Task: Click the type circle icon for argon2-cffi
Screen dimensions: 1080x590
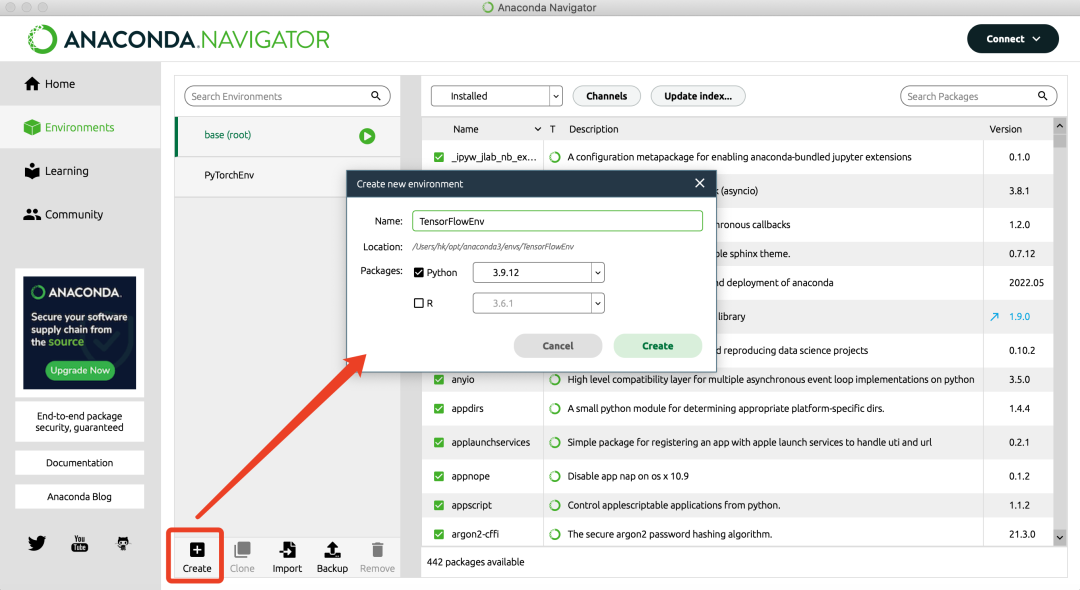Action: [554, 534]
